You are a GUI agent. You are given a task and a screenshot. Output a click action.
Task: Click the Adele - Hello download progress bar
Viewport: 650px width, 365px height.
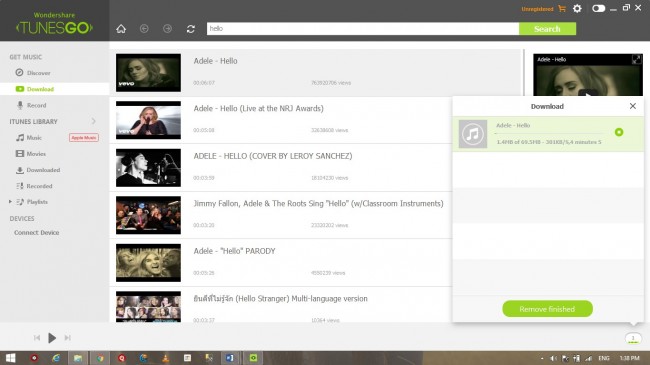tap(549, 133)
